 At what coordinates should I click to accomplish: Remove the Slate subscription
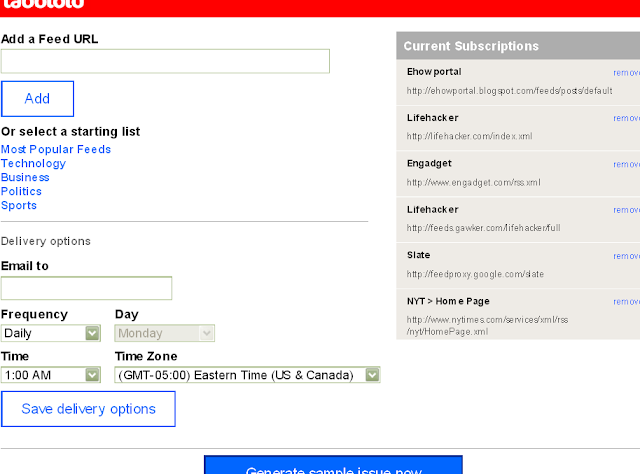tap(627, 256)
